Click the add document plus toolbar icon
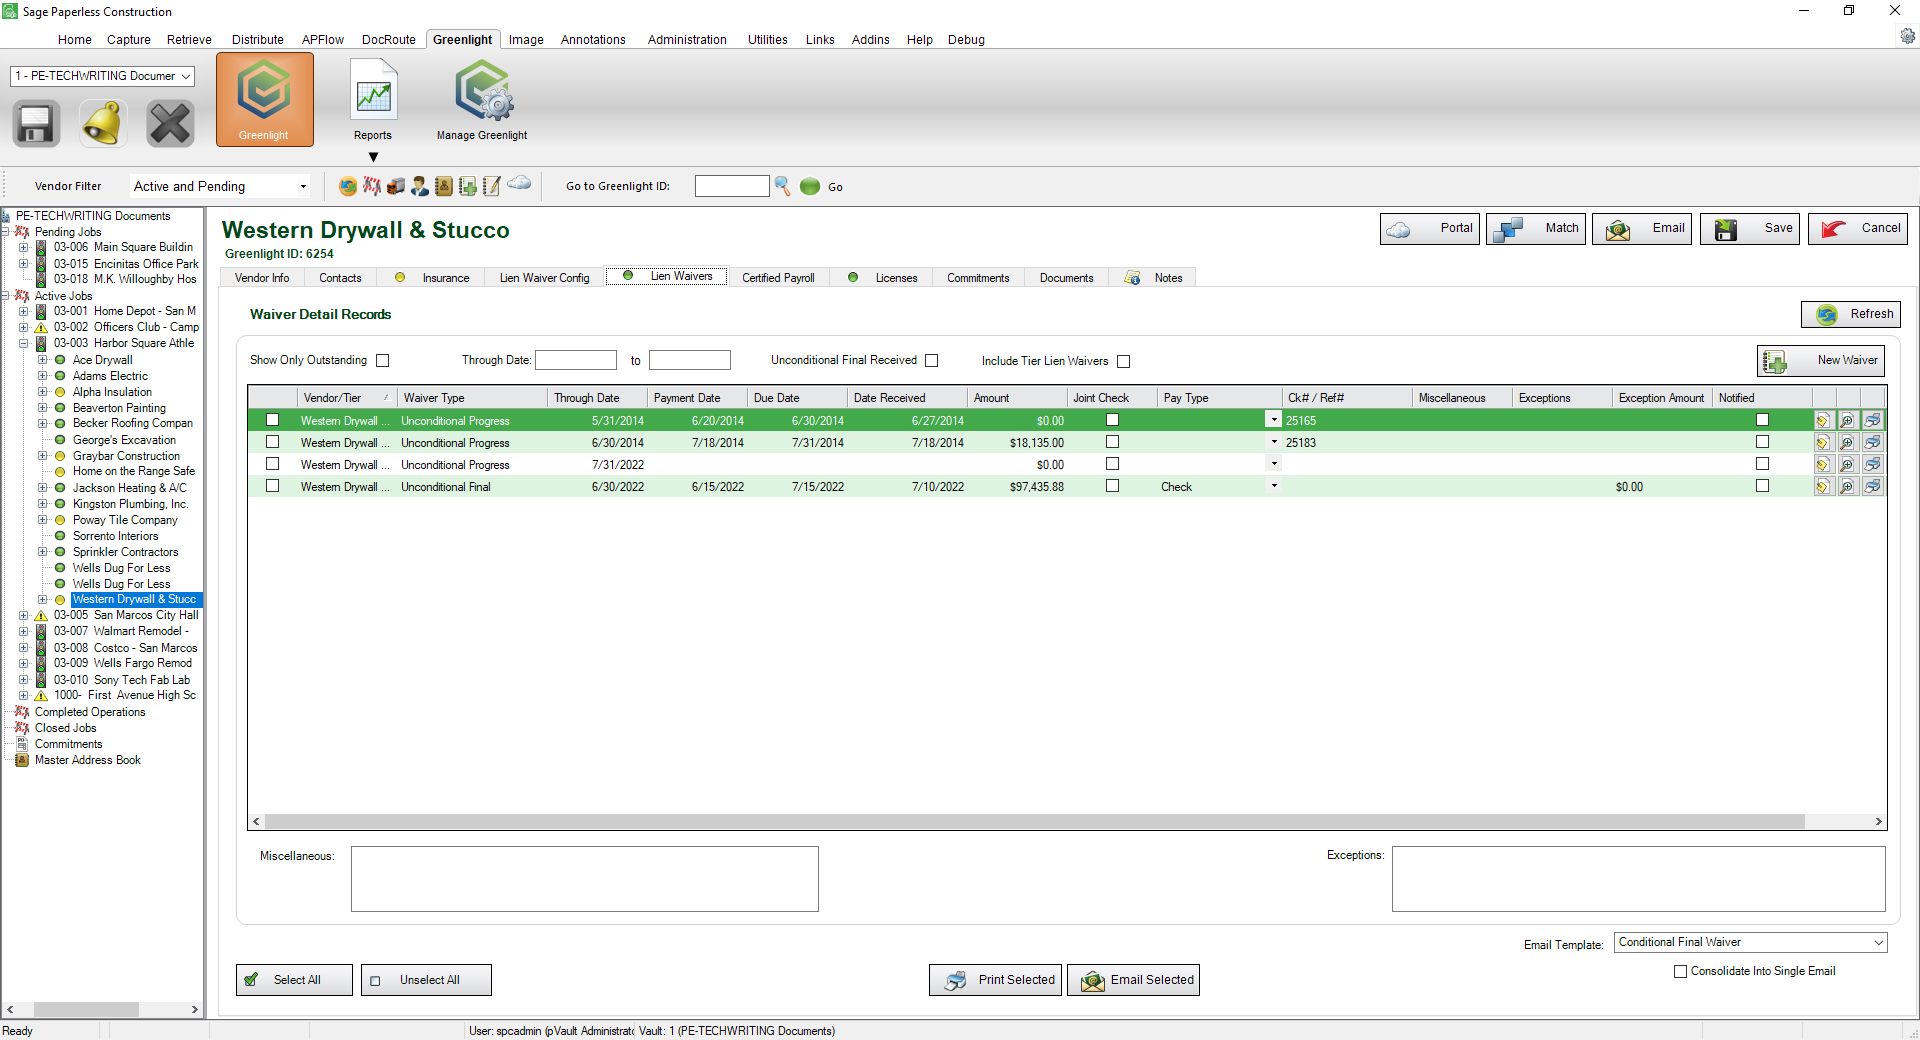1920x1040 pixels. pyautogui.click(x=468, y=186)
